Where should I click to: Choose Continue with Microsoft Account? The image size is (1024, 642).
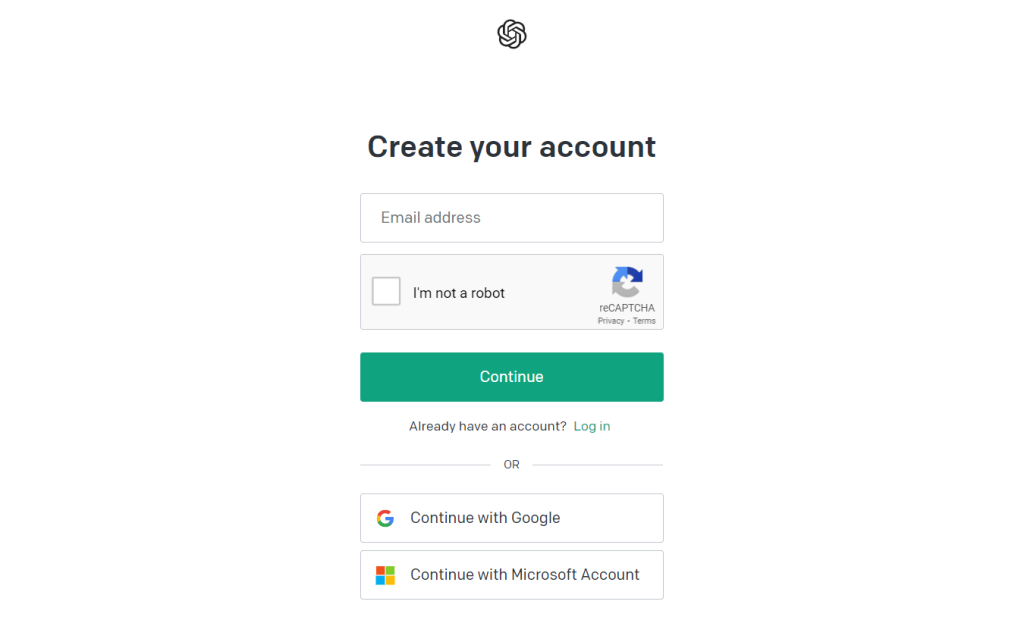(511, 575)
